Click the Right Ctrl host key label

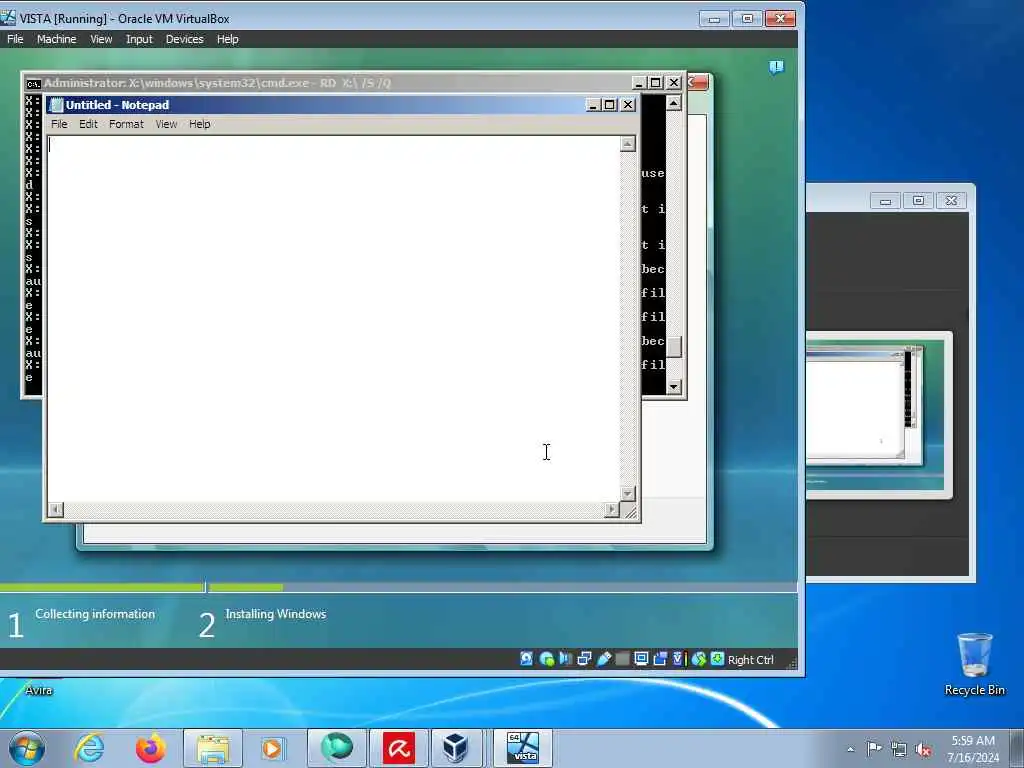750,660
